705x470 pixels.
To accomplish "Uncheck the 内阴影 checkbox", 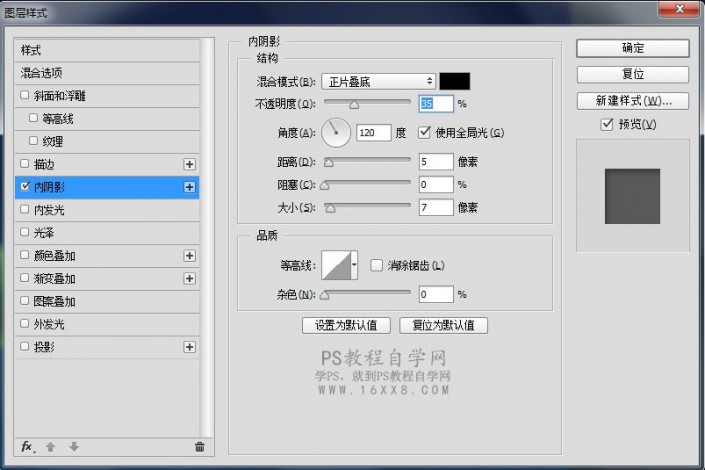I will point(25,186).
